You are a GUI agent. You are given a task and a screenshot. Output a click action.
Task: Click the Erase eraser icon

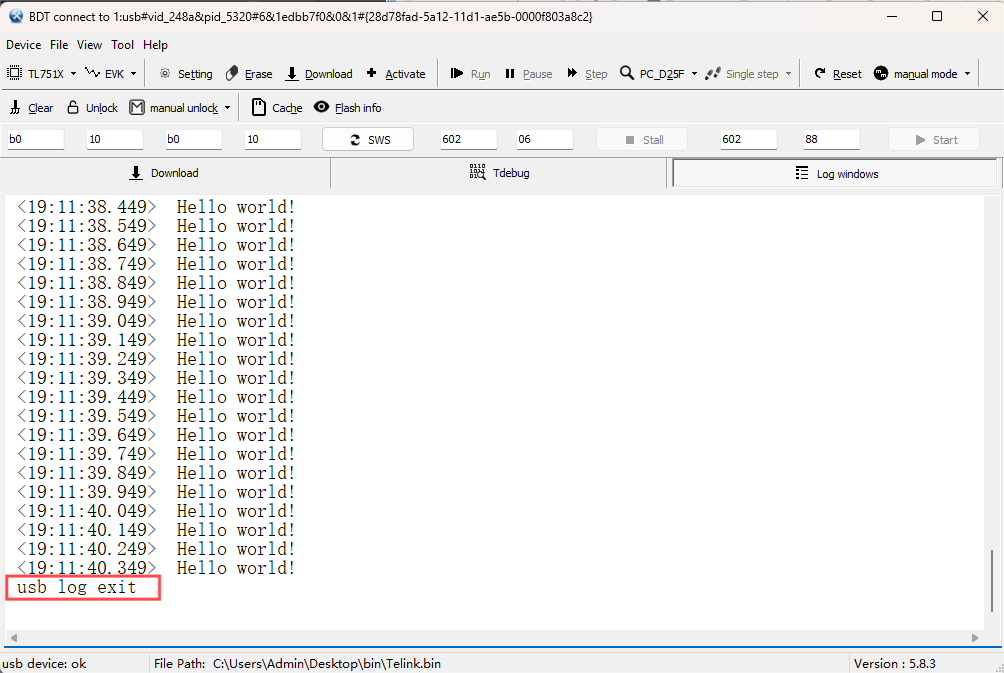click(x=232, y=74)
